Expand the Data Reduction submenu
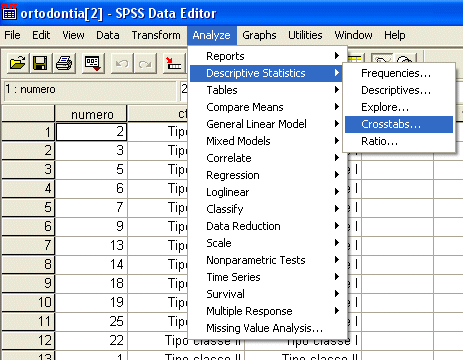Viewport: 463px width, 360px height. tap(267, 226)
